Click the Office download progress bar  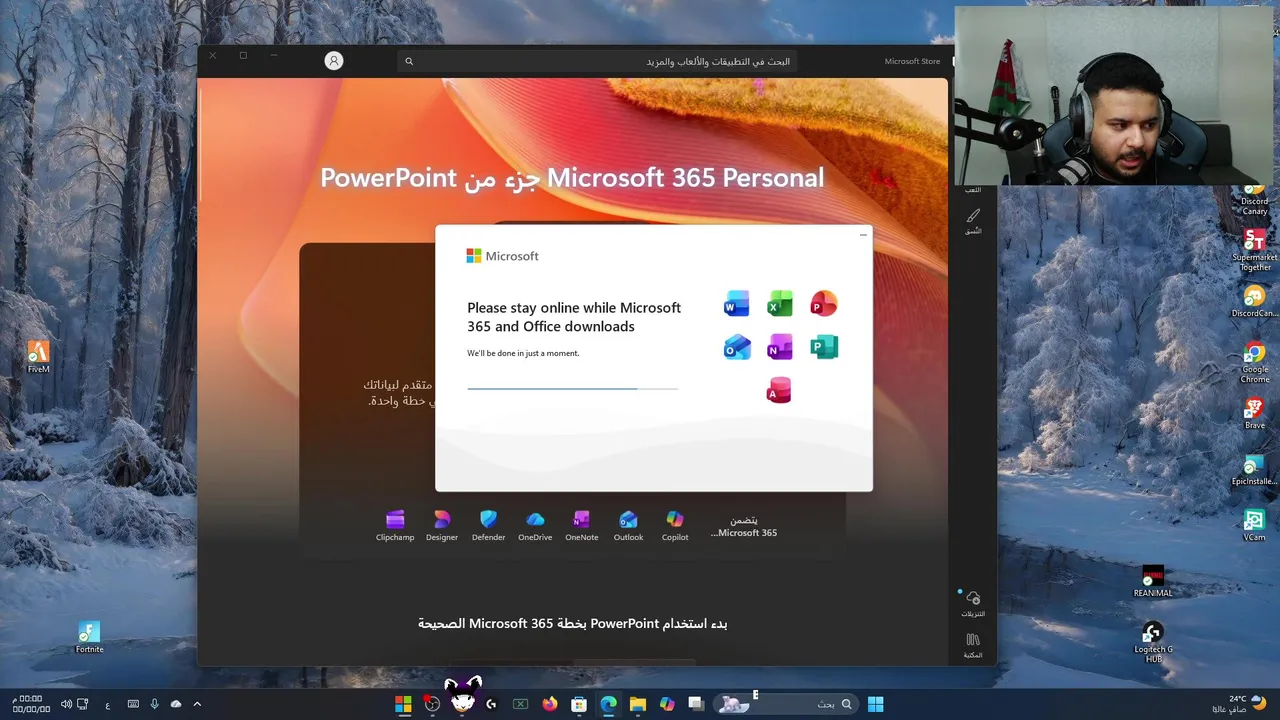click(x=572, y=388)
